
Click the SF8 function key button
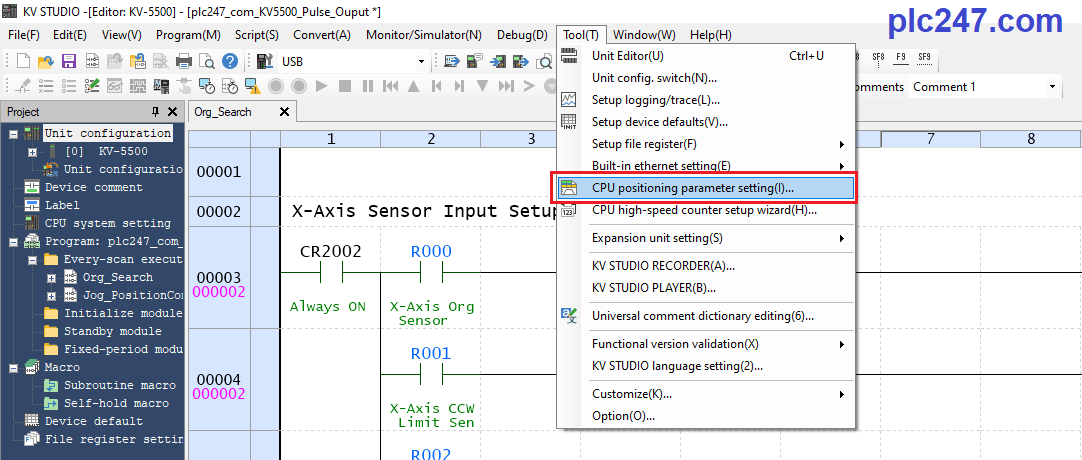pos(878,59)
